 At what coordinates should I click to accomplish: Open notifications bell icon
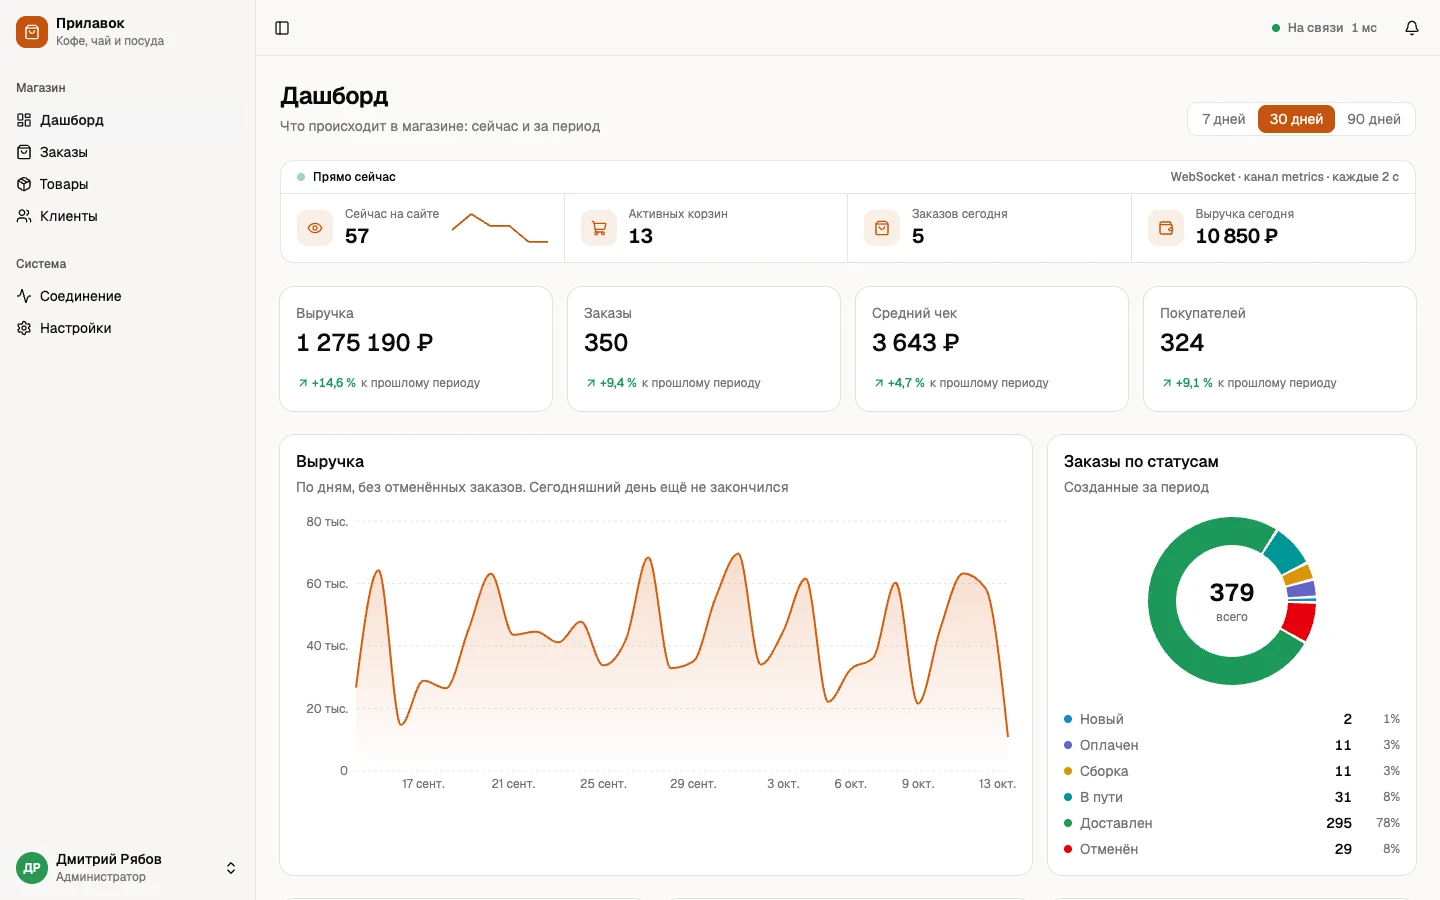[x=1412, y=28]
